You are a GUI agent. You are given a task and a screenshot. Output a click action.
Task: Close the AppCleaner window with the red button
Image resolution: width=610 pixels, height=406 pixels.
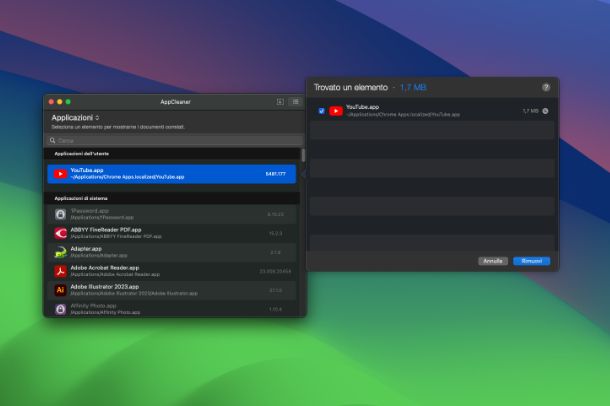(x=51, y=102)
